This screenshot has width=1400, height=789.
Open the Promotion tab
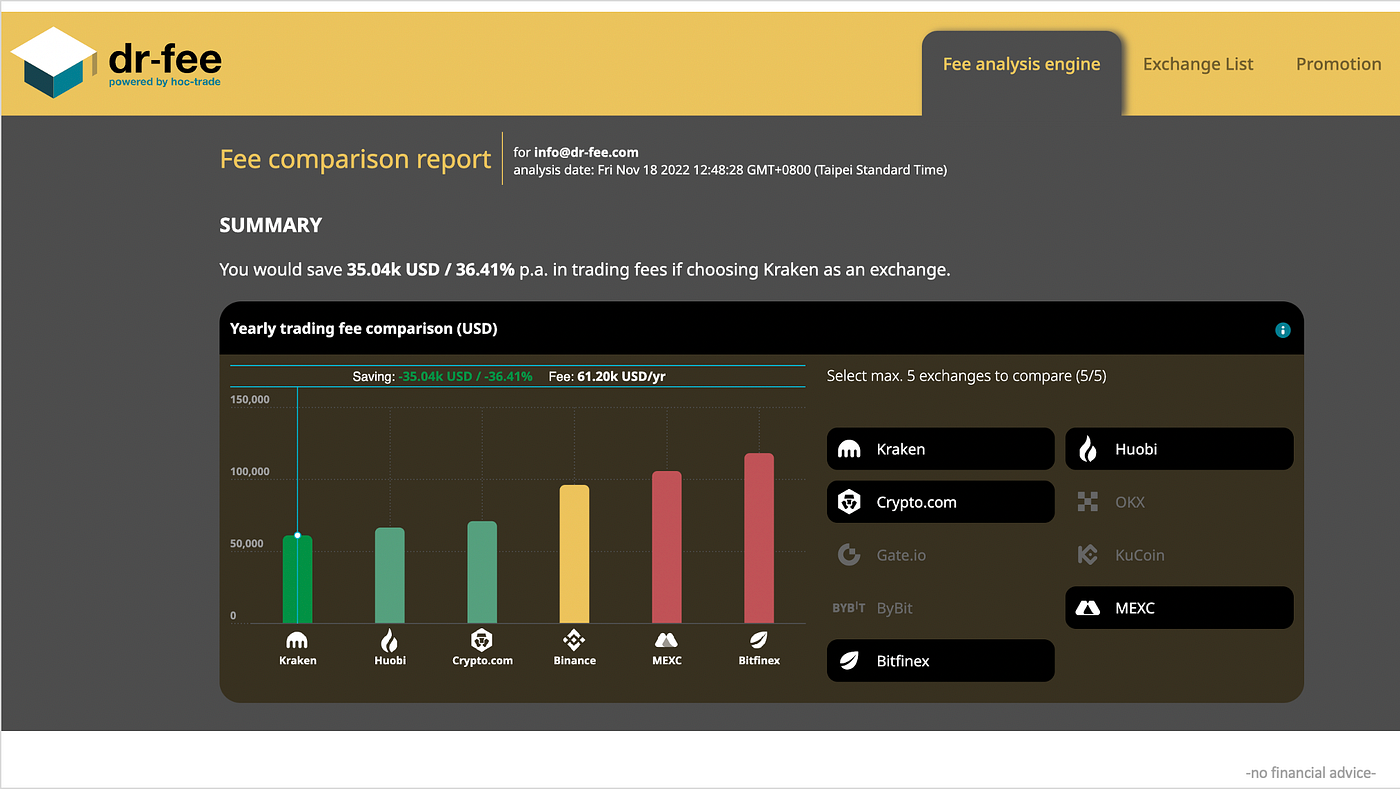pyautogui.click(x=1338, y=64)
